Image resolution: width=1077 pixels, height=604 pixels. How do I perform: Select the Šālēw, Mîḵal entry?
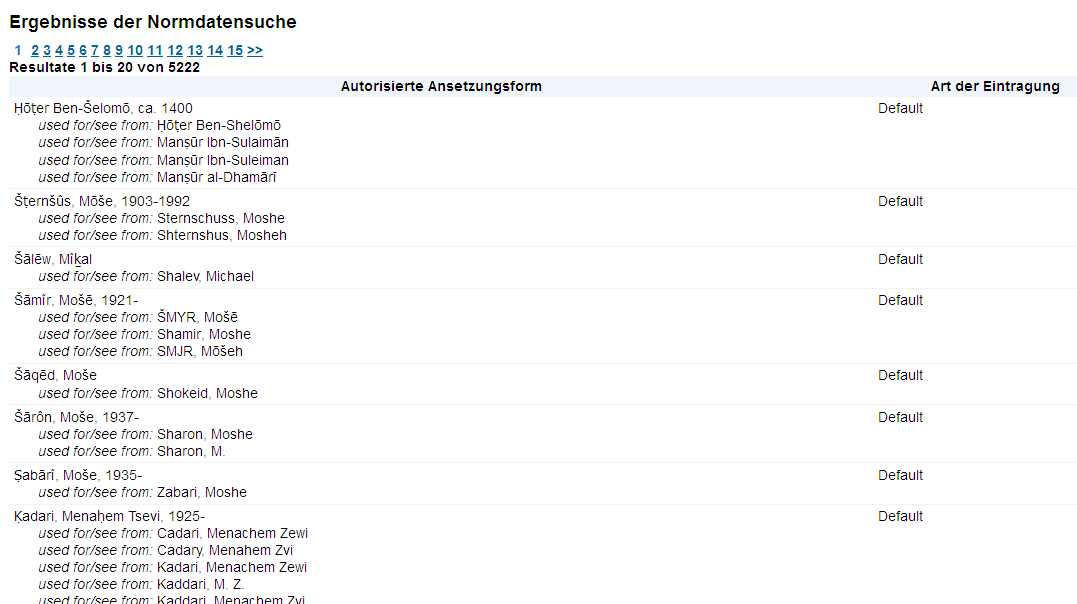click(x=53, y=259)
